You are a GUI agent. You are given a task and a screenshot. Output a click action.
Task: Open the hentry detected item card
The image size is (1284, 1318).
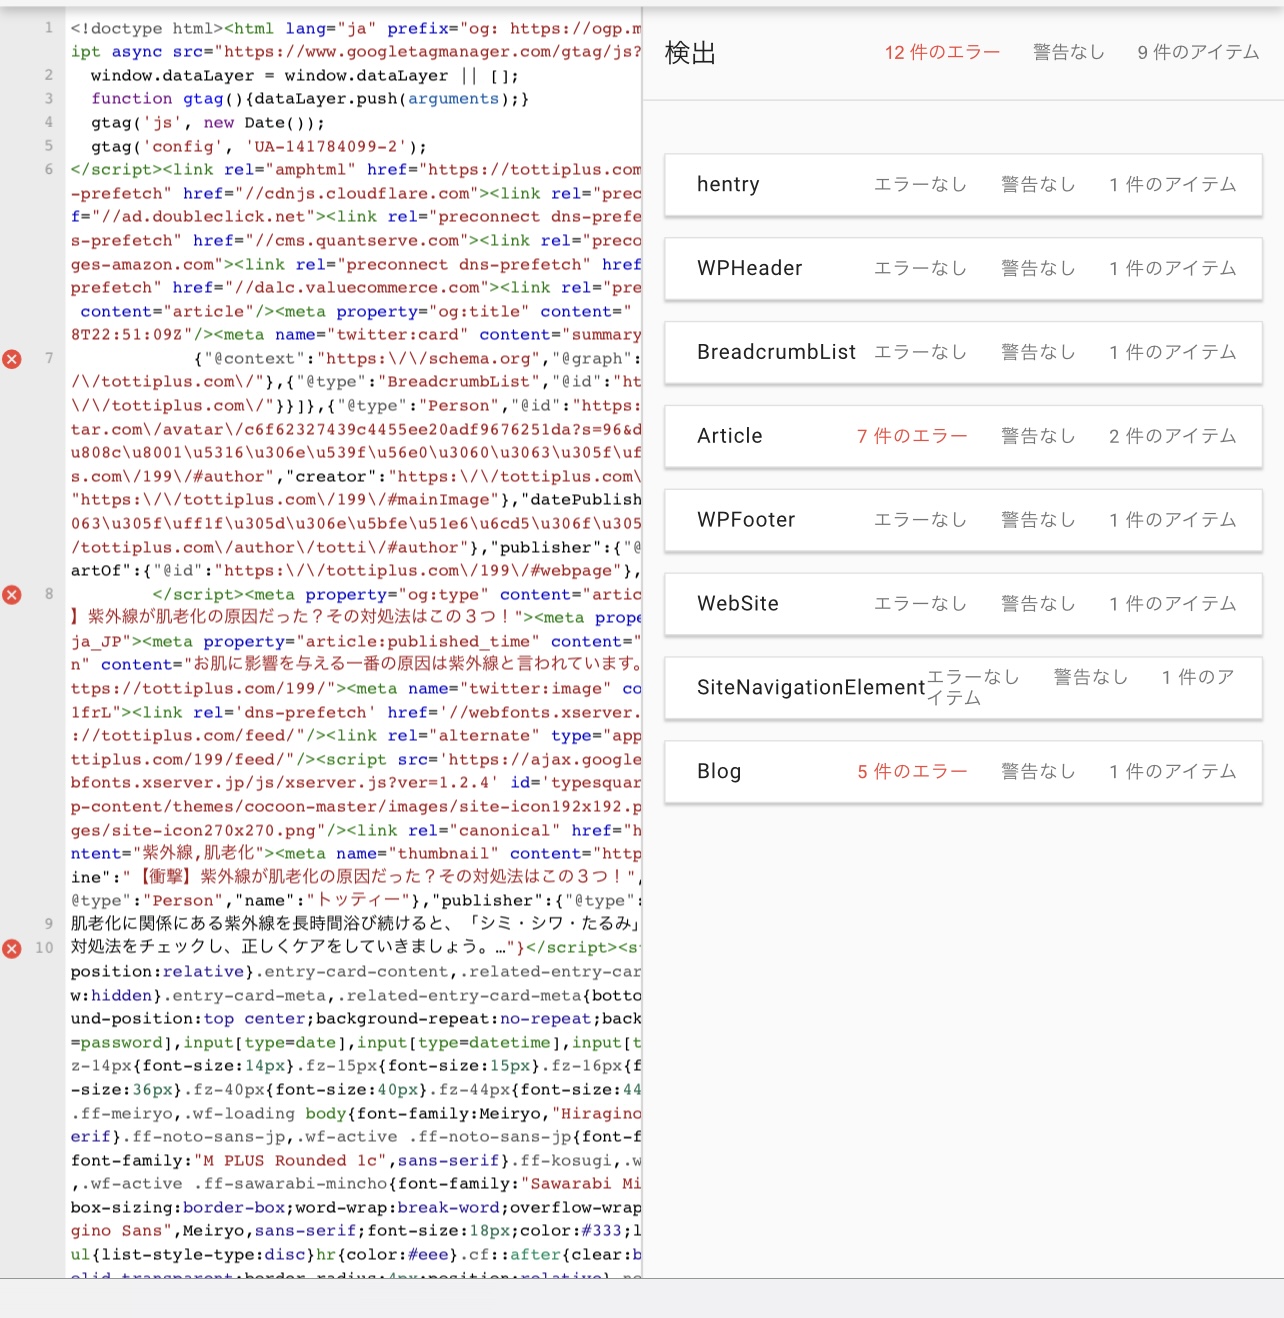[963, 185]
